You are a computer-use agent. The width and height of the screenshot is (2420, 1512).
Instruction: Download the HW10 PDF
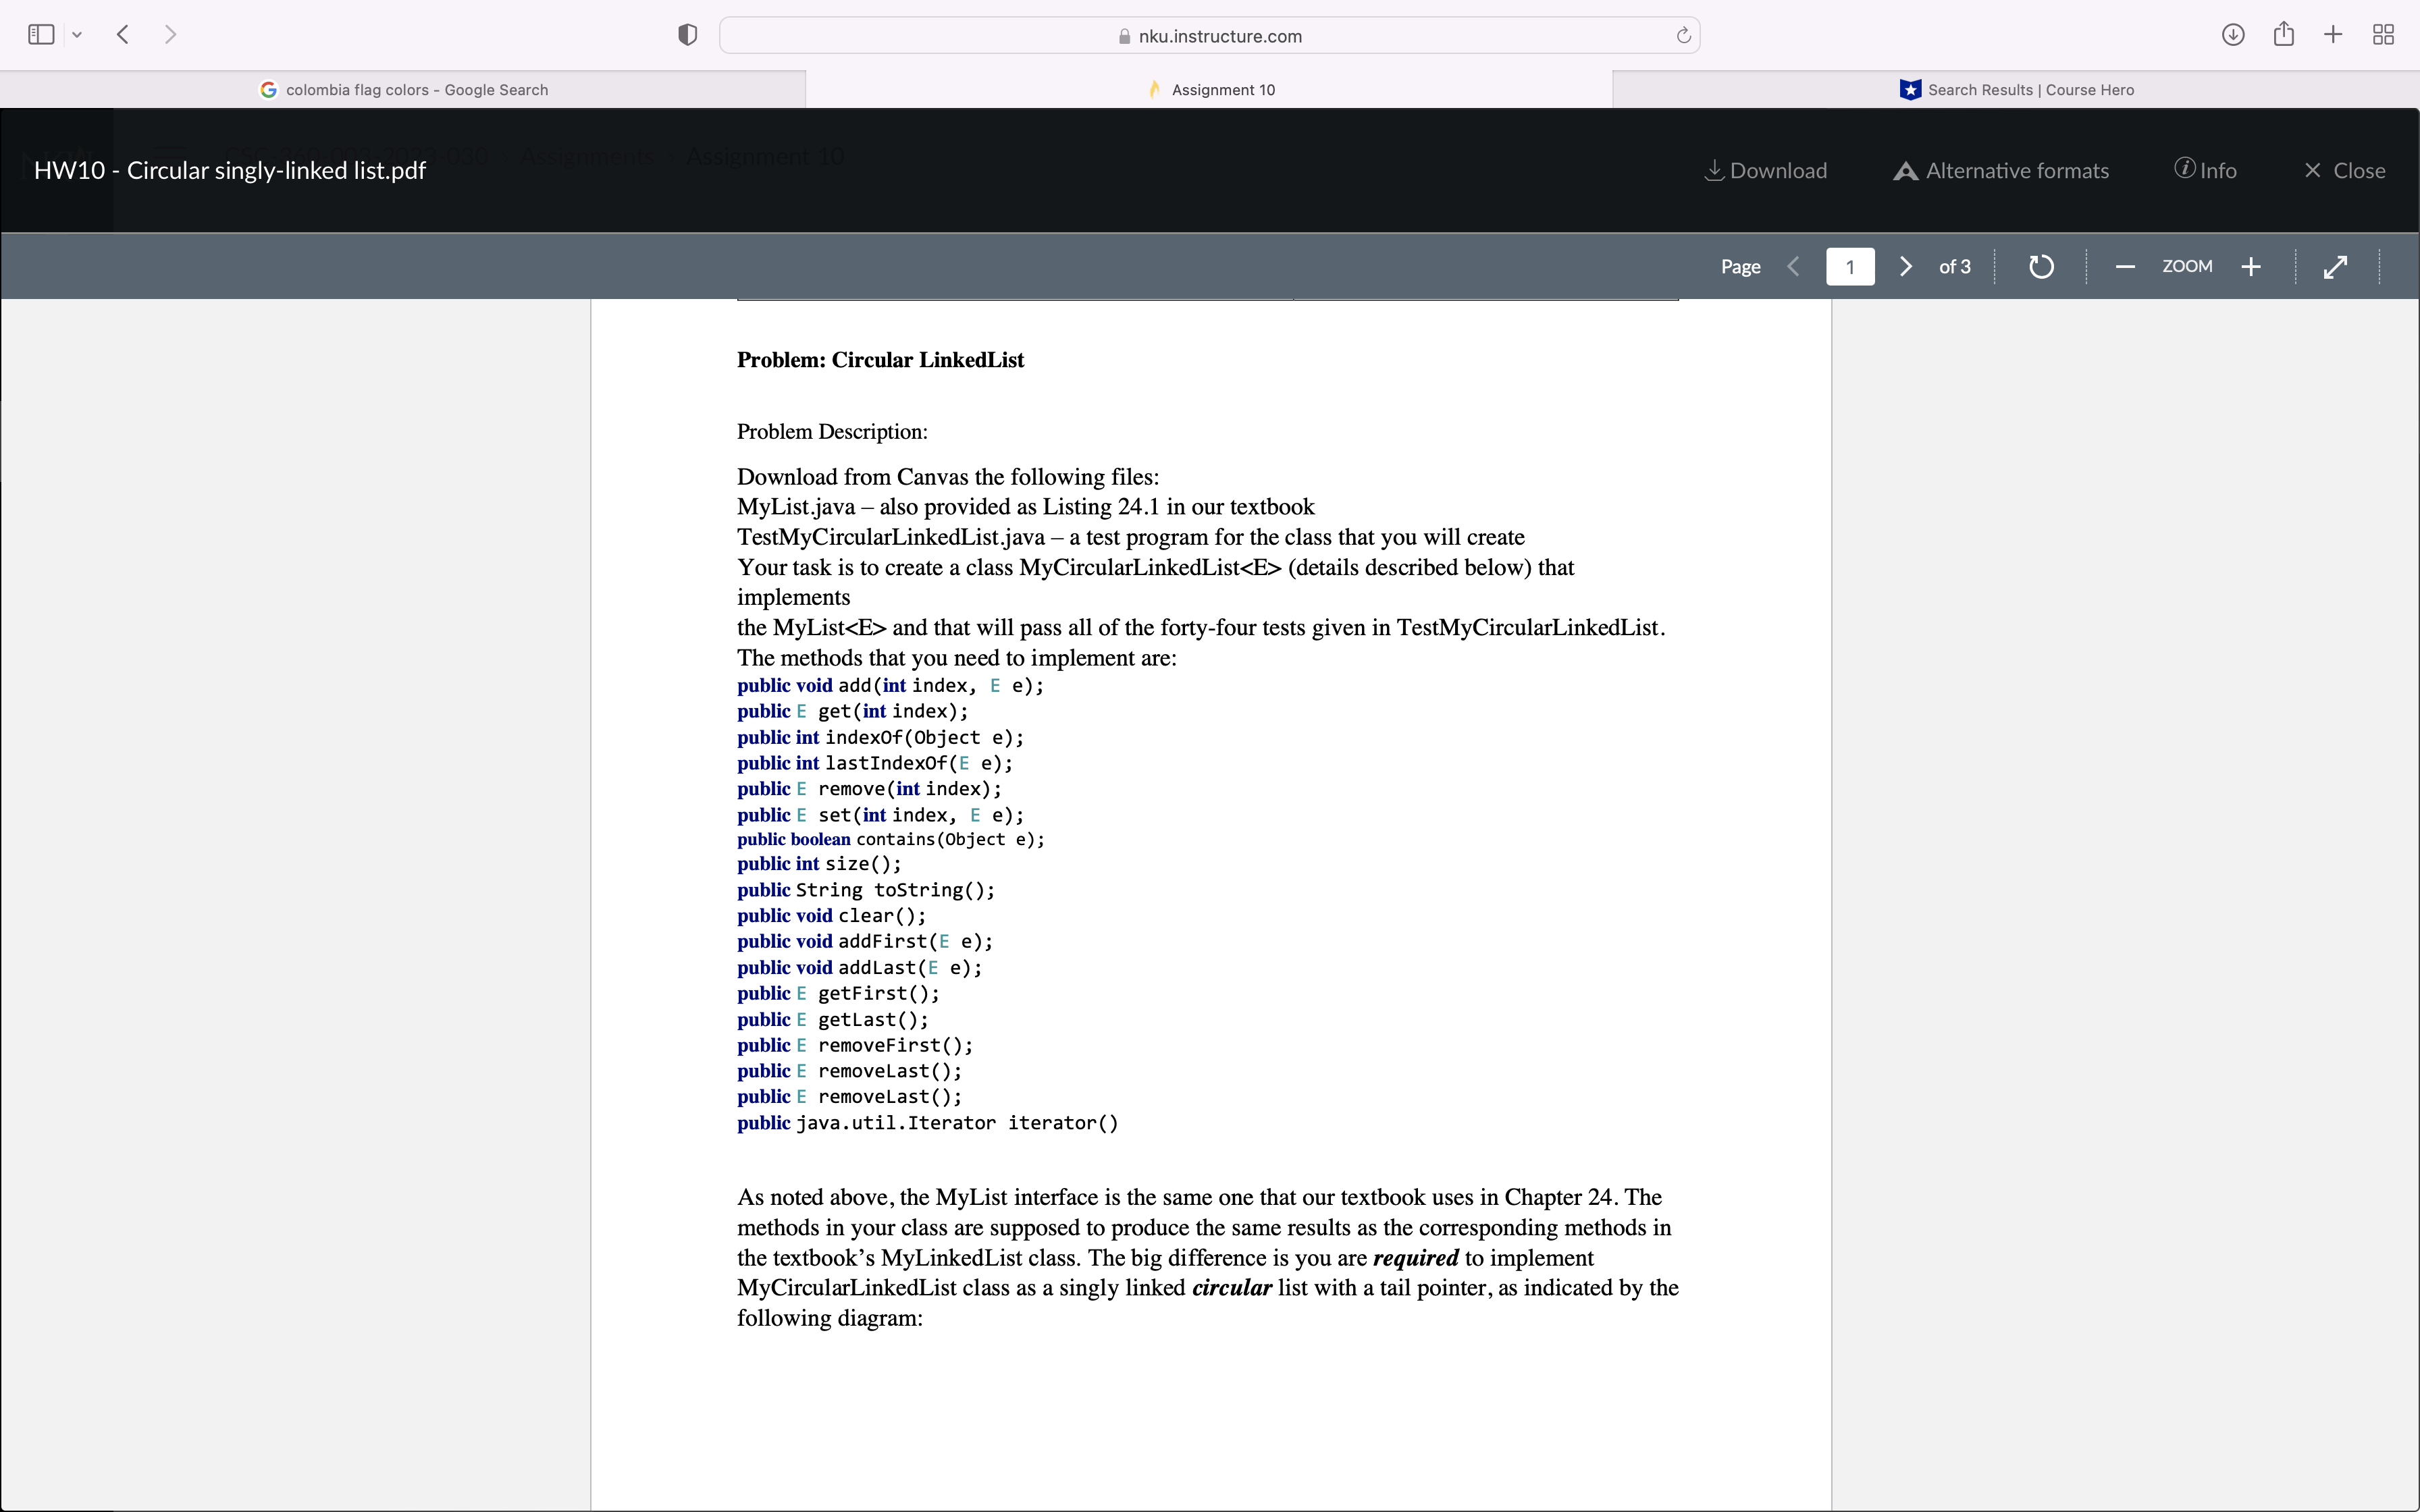coord(1765,171)
